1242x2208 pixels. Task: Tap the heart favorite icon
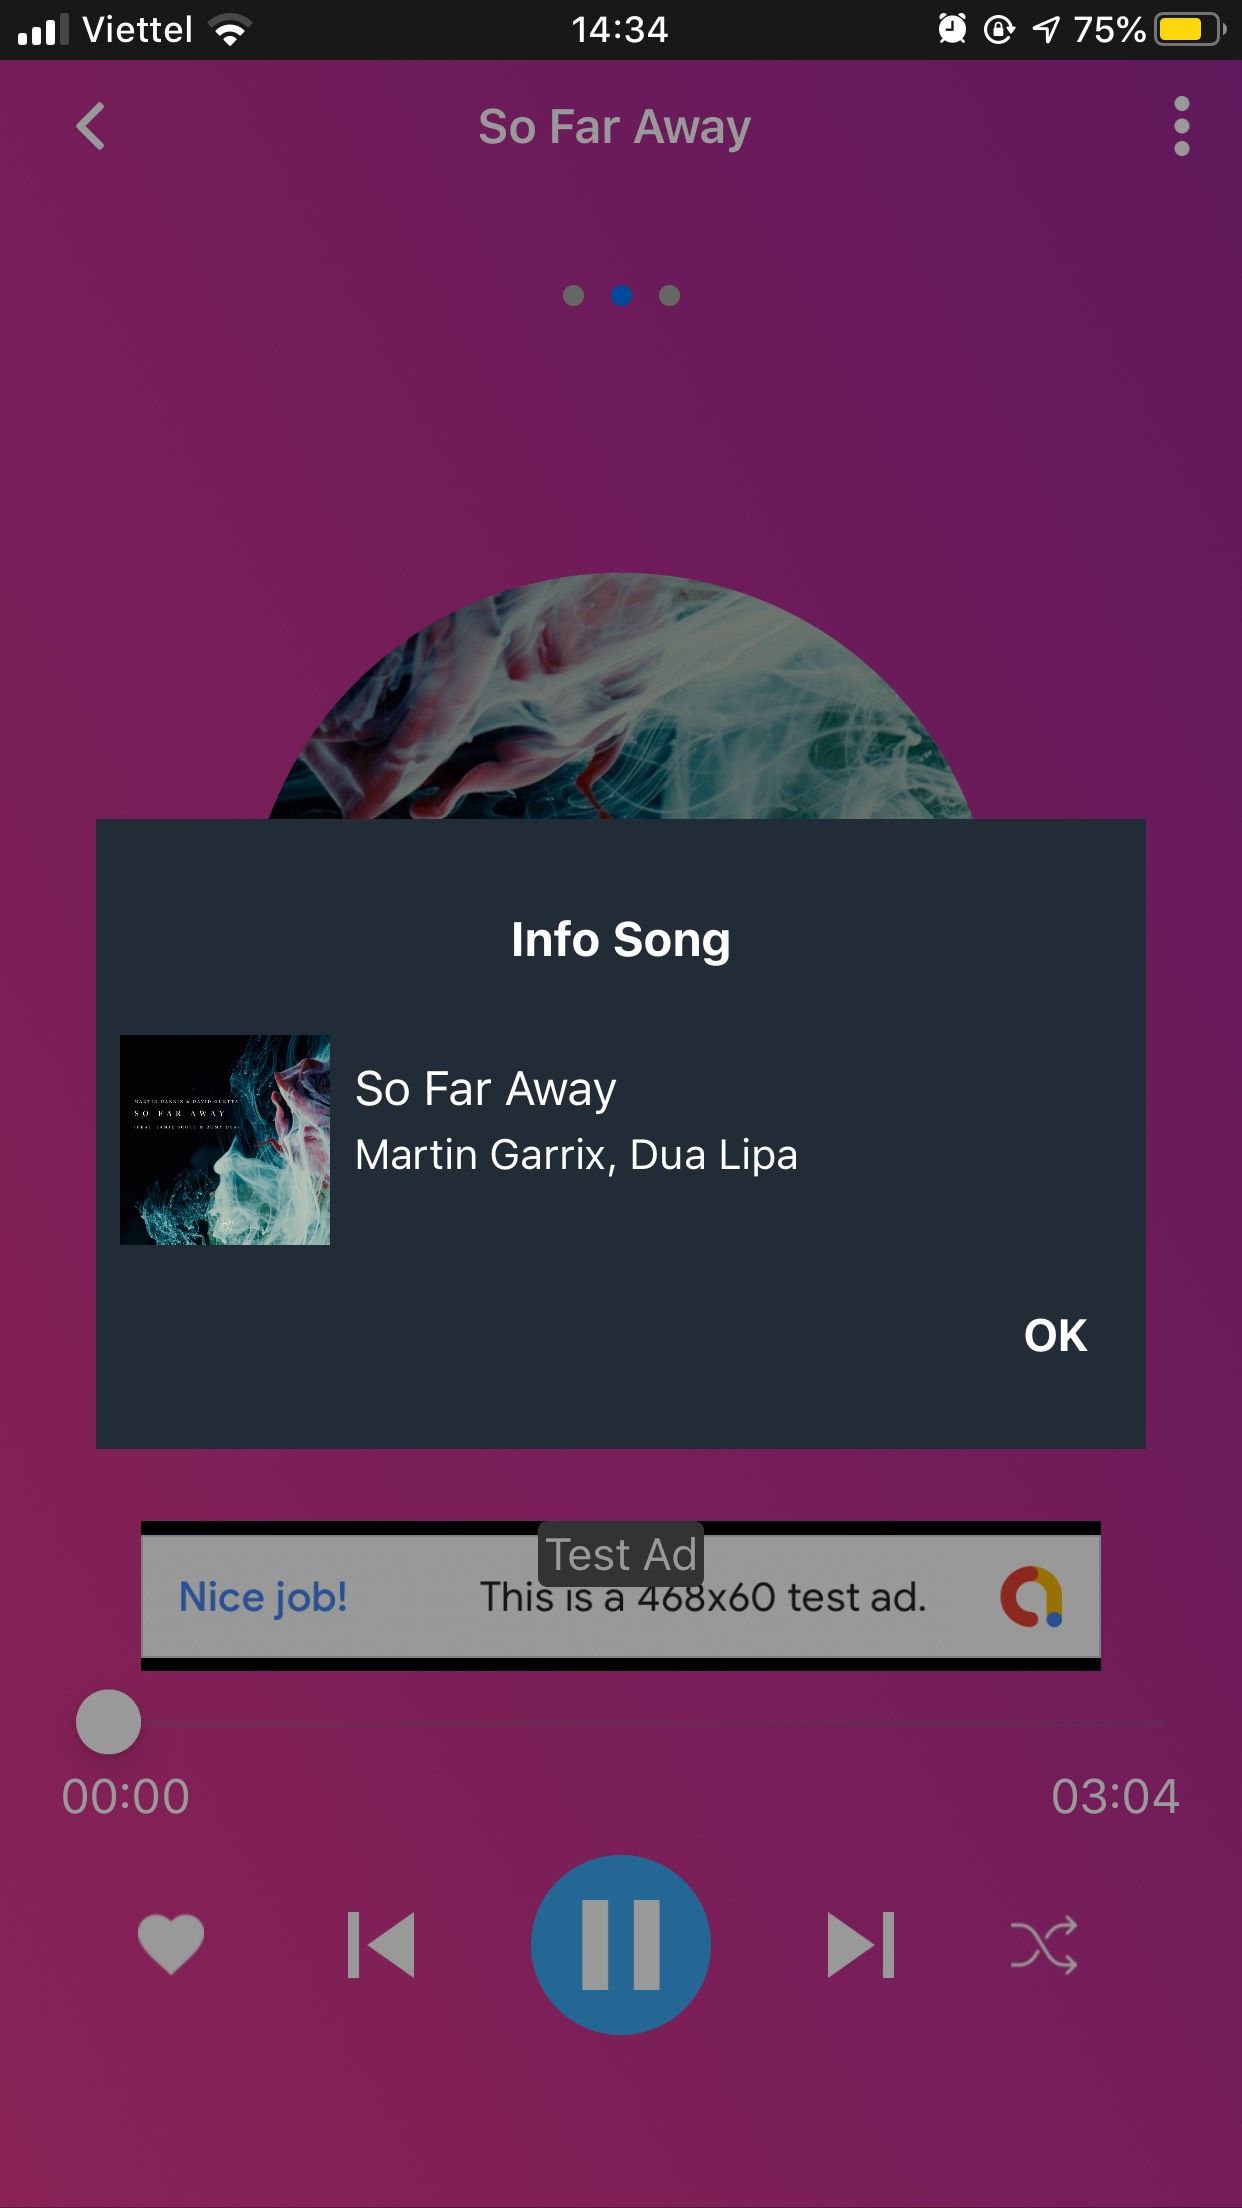171,1943
